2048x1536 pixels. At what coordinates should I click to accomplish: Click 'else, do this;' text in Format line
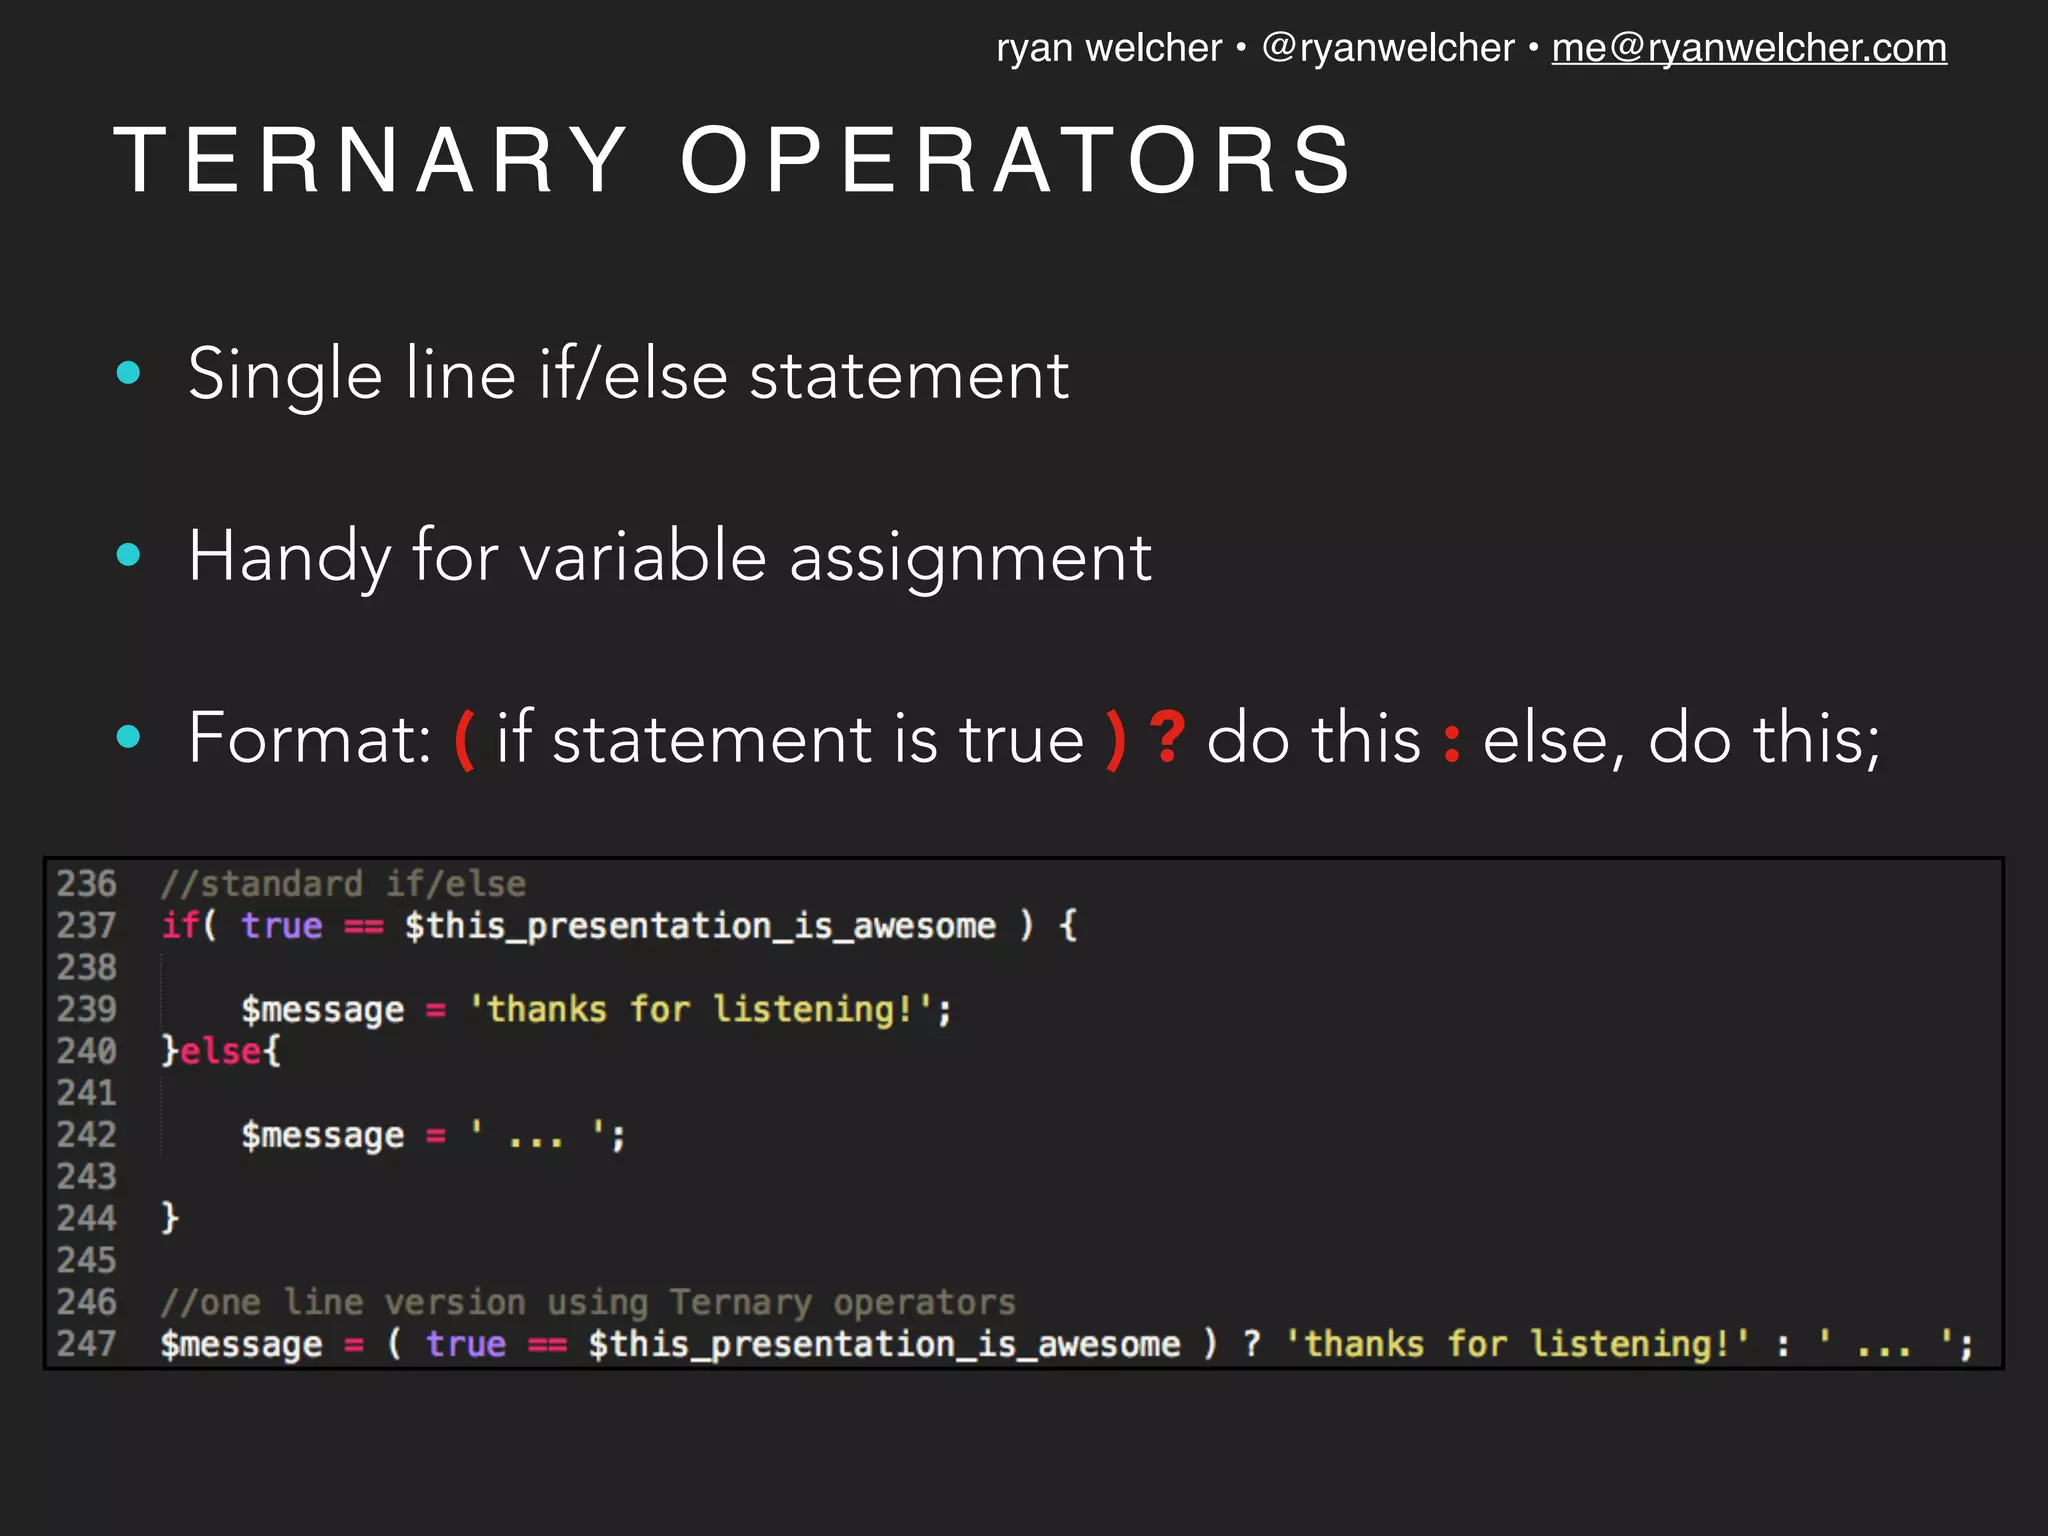tap(1681, 738)
